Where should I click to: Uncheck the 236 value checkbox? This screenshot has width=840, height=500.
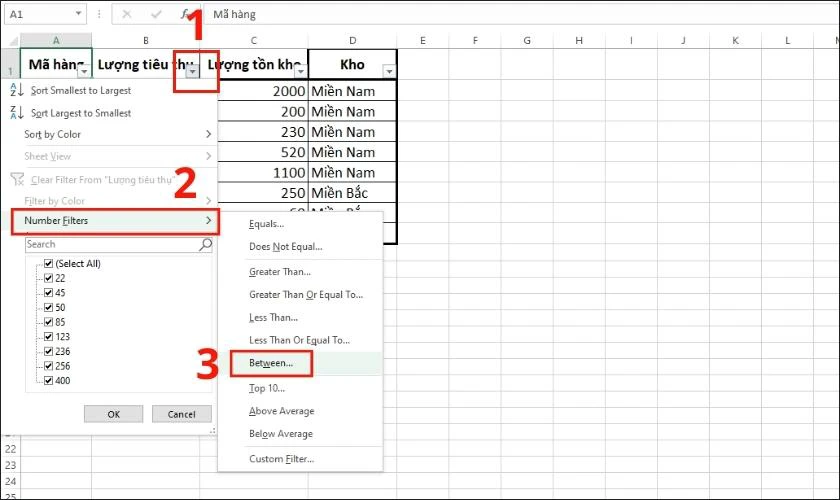(49, 351)
